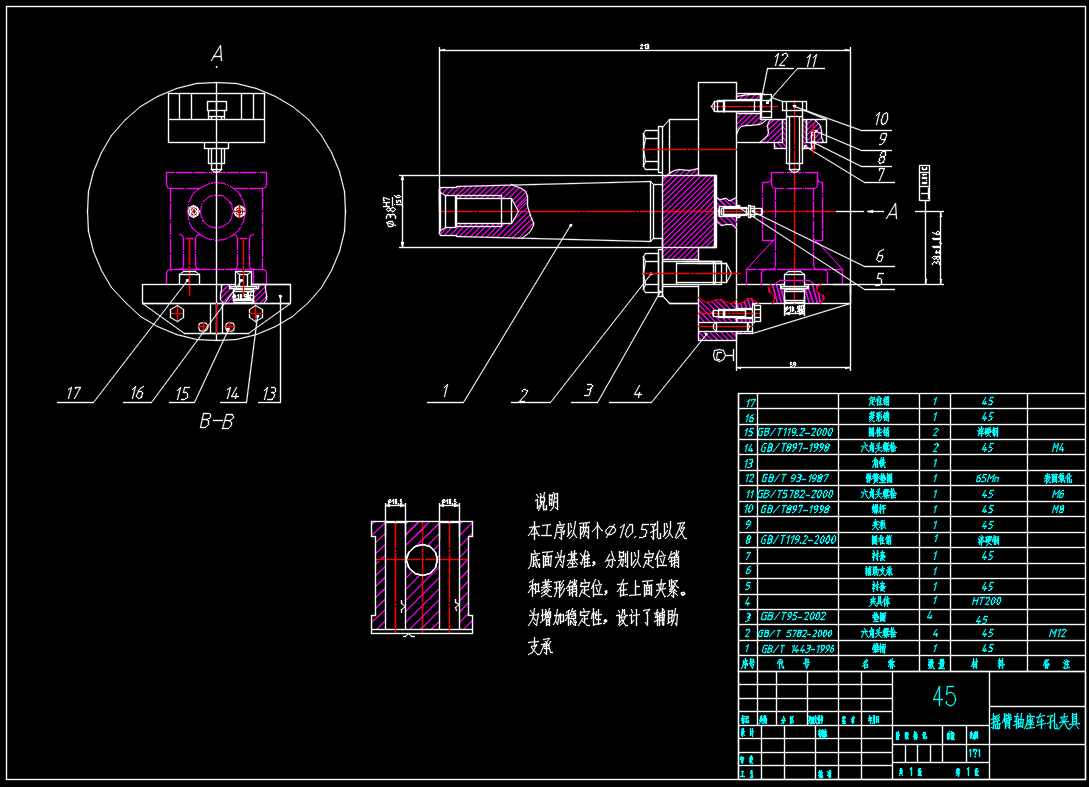Click the view direction letter A above left view
The image size is (1089, 787).
coord(217,56)
